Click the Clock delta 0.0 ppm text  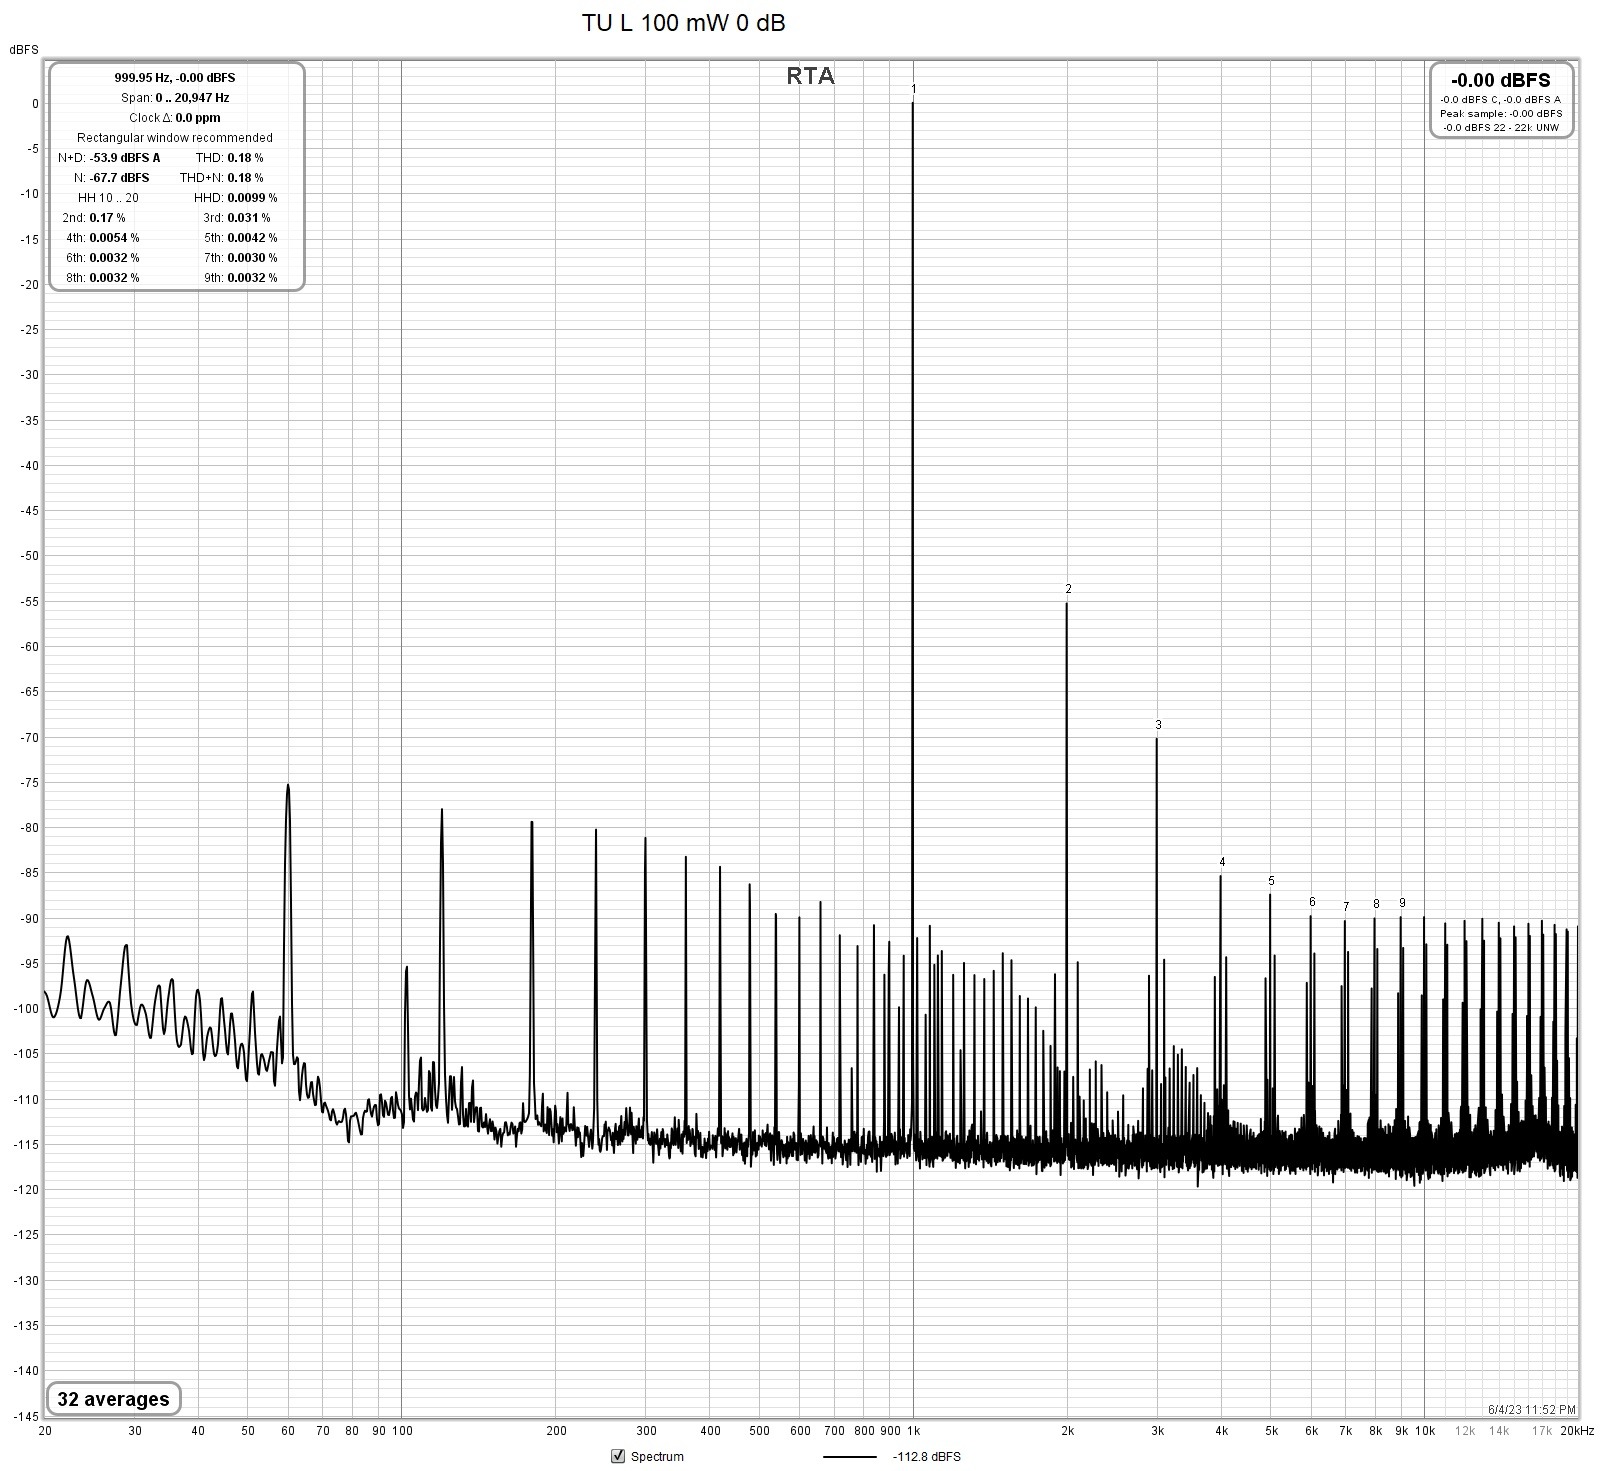point(175,118)
